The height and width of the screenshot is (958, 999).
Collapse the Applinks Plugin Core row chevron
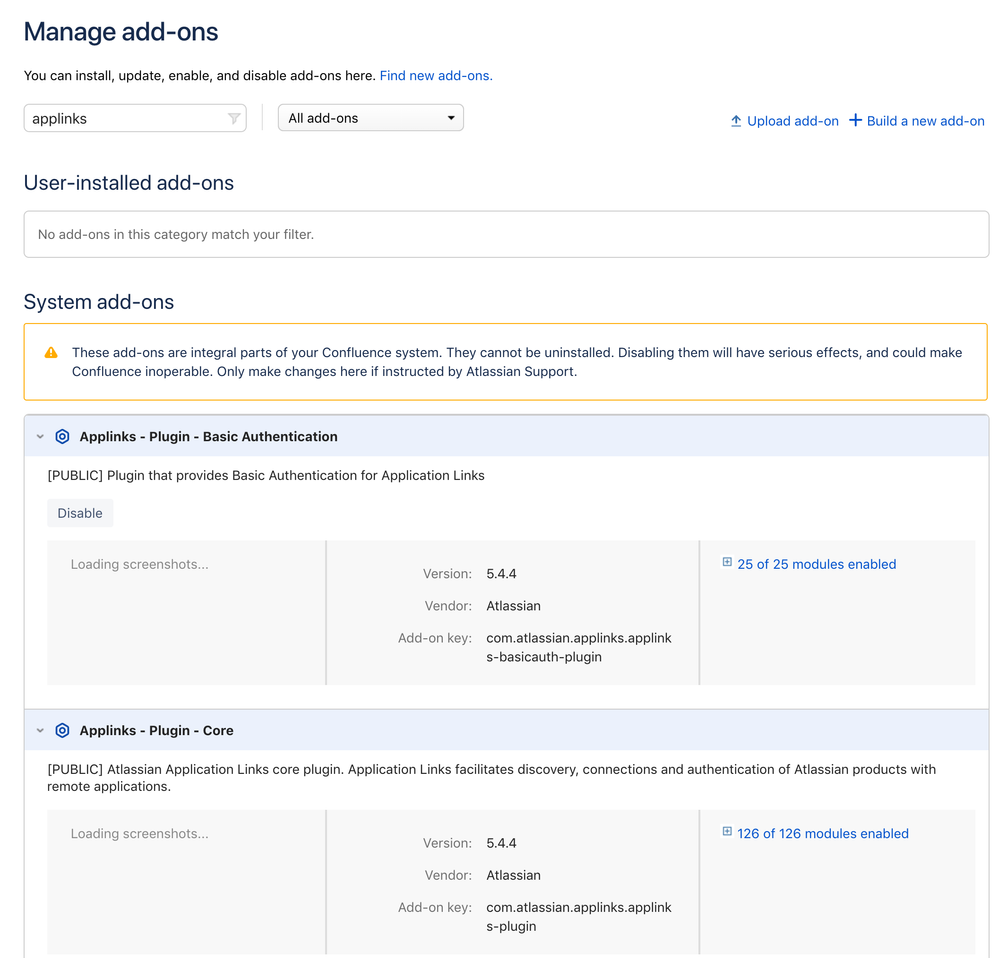click(x=40, y=731)
